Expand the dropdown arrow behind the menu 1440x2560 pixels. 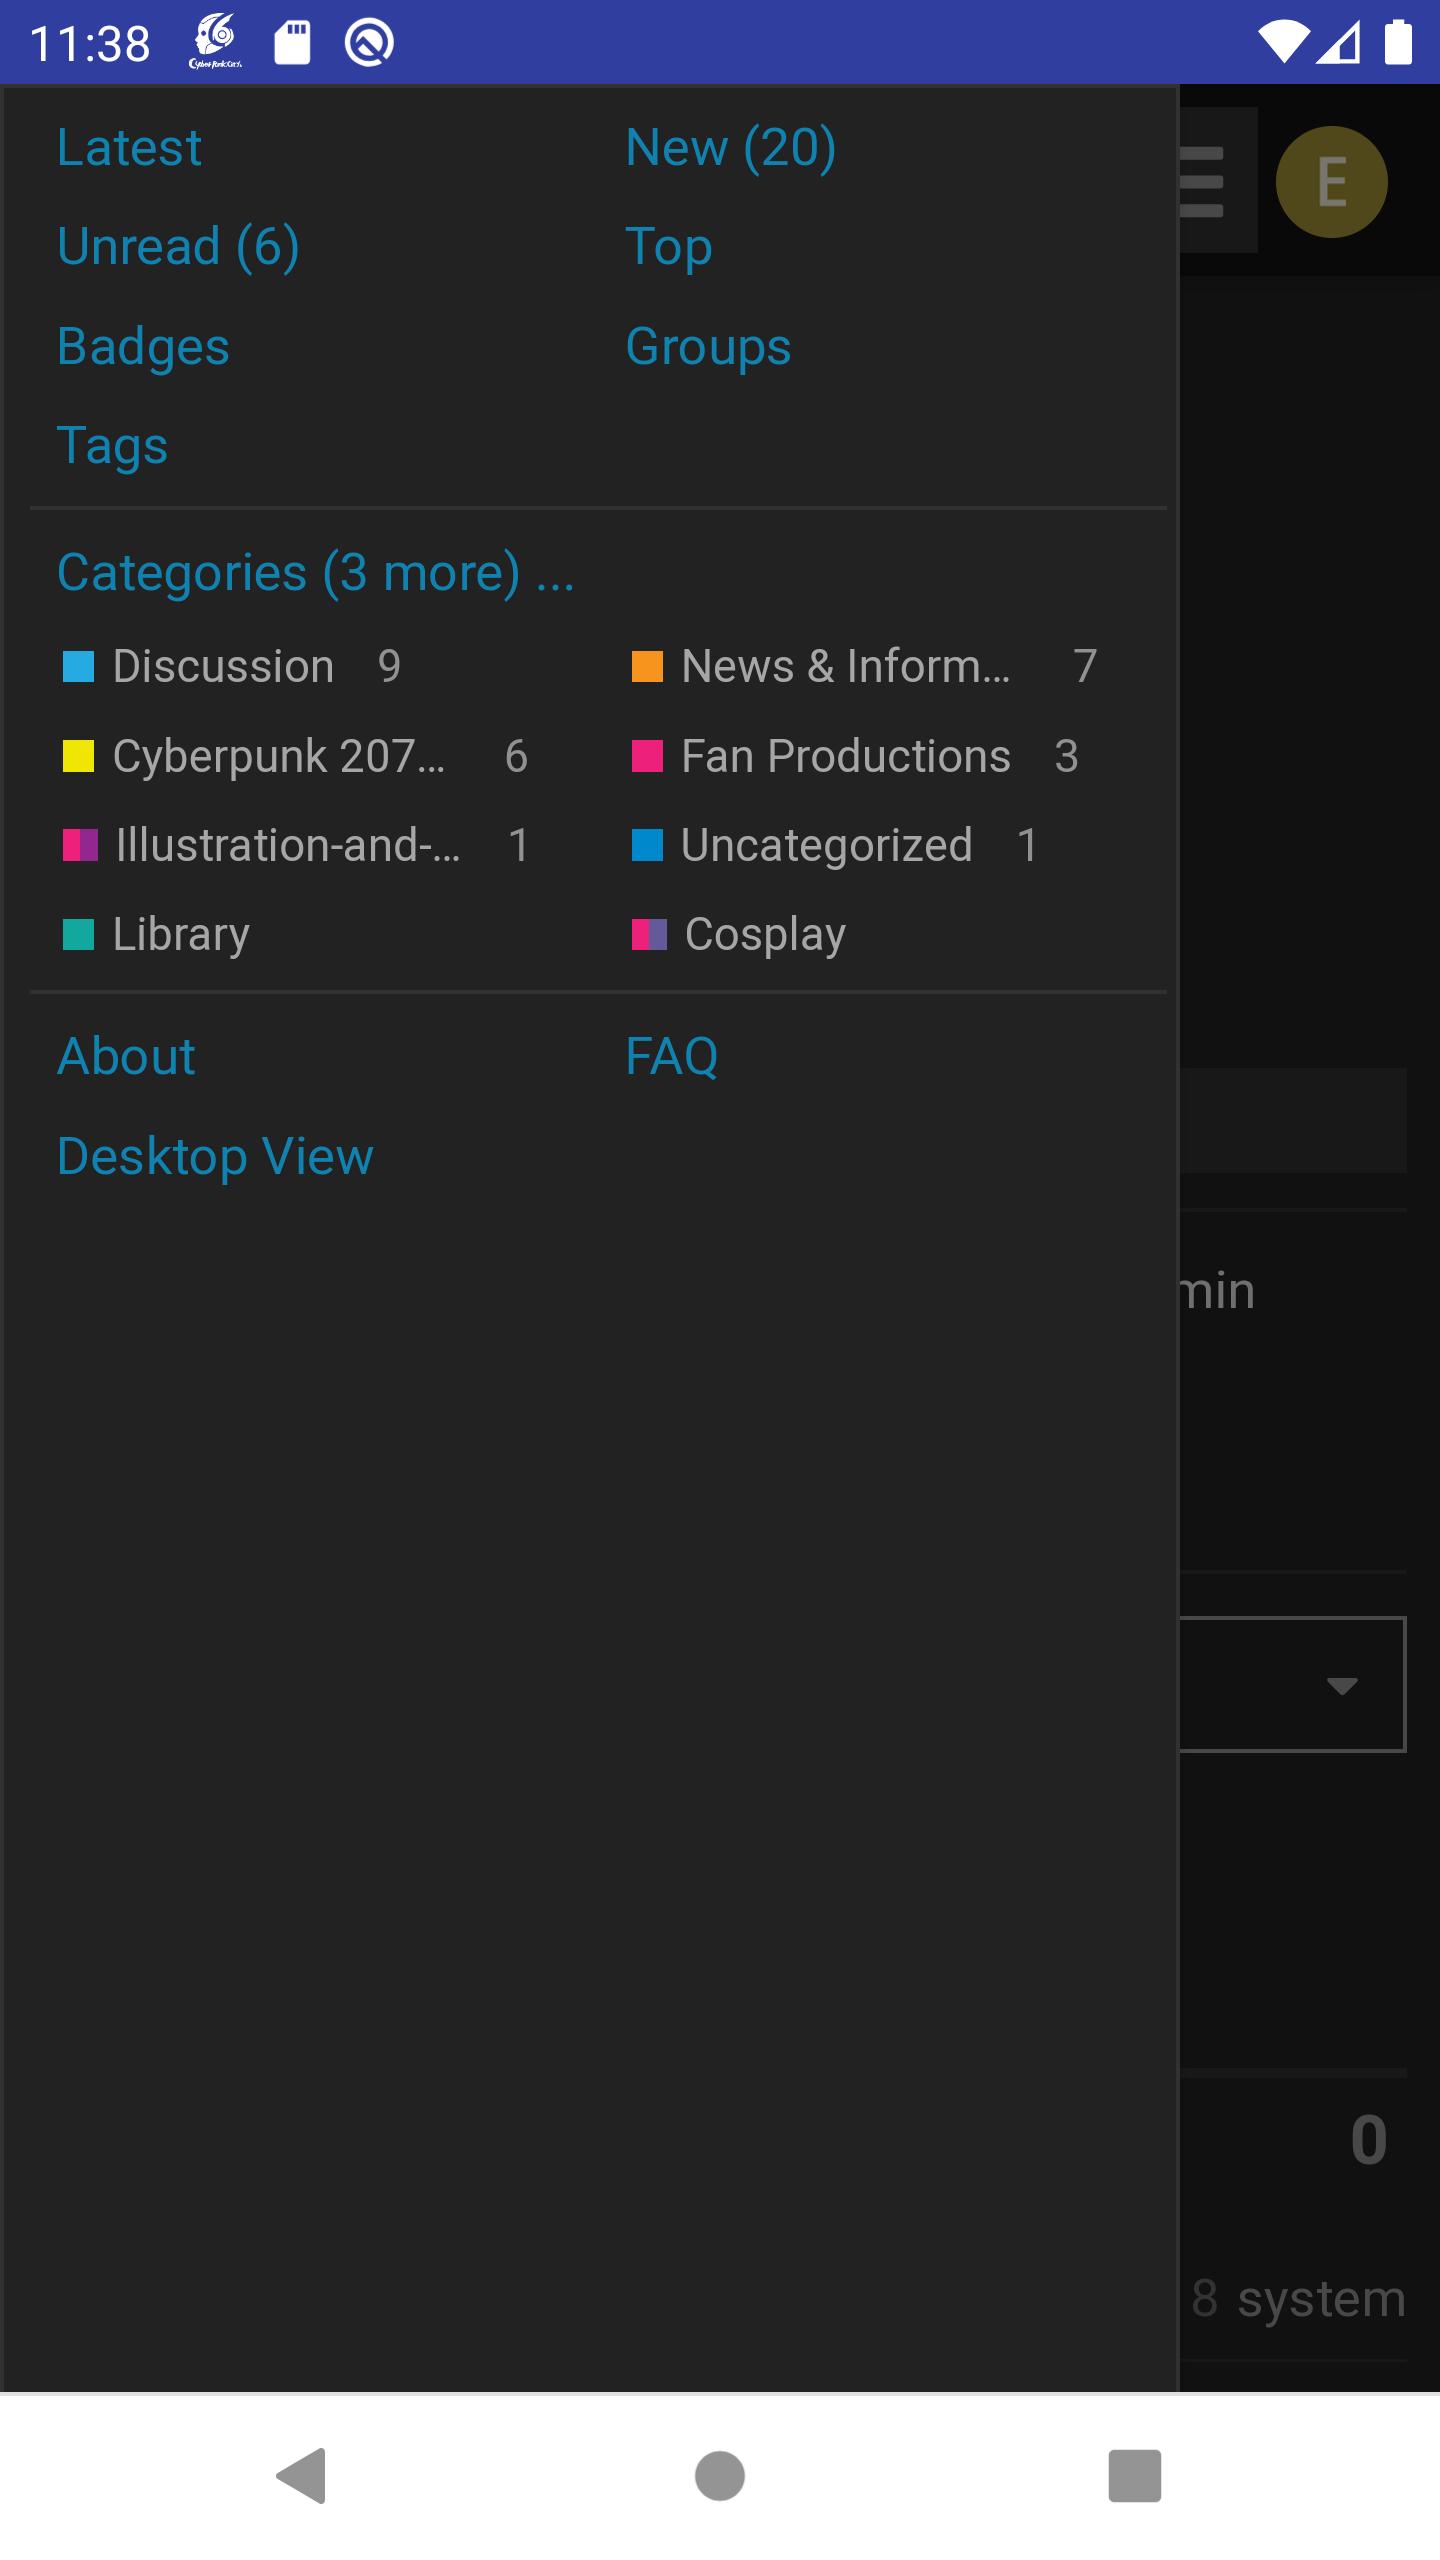[x=1341, y=1686]
